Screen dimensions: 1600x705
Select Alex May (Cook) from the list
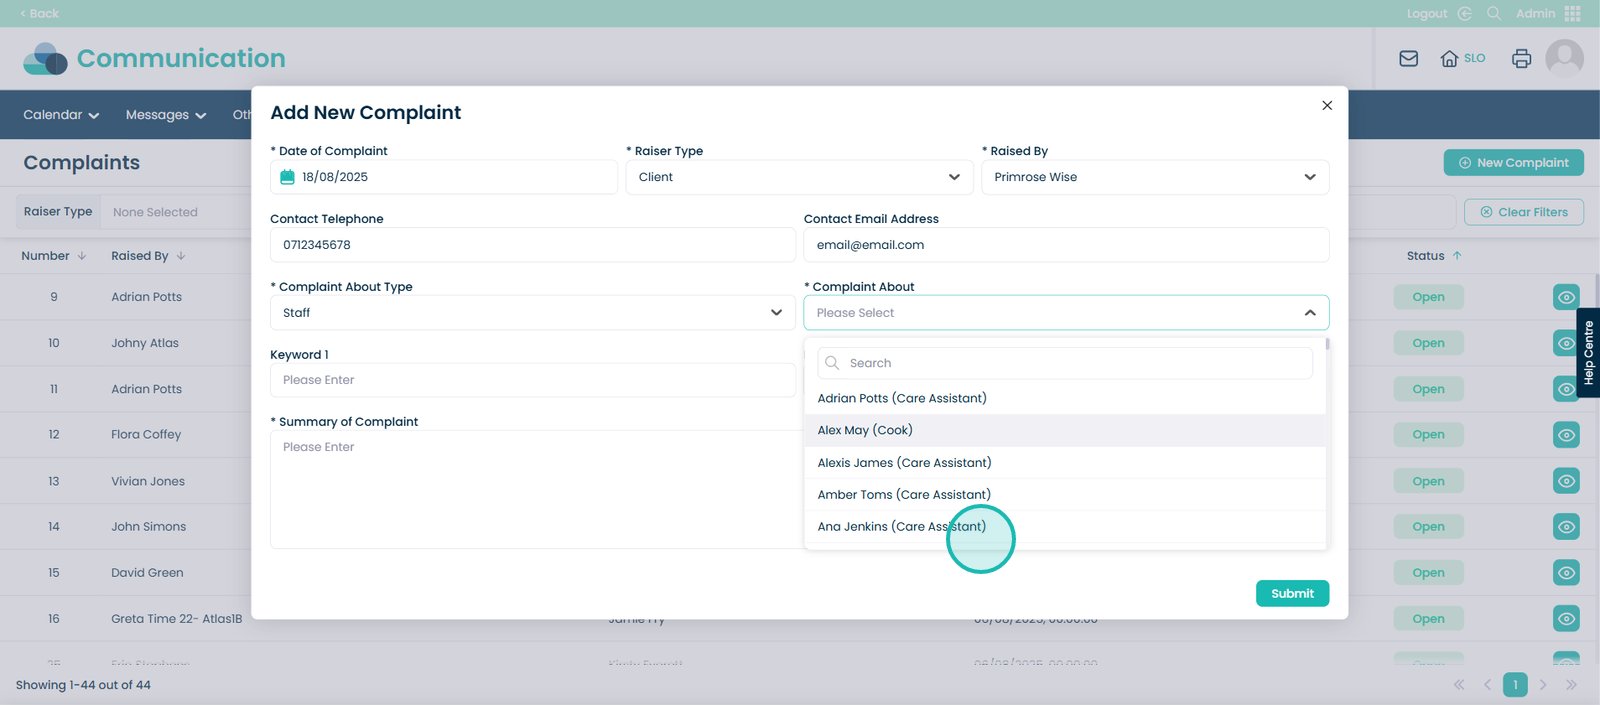coord(865,430)
